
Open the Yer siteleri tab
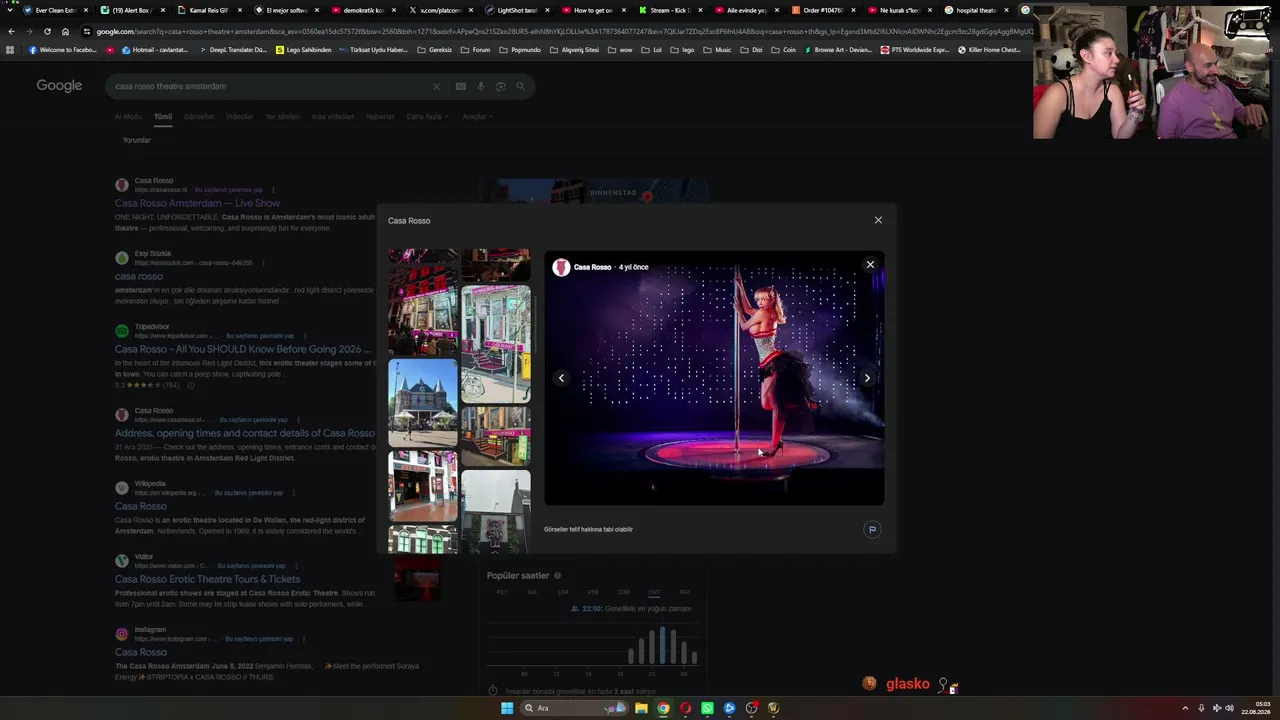pos(282,116)
